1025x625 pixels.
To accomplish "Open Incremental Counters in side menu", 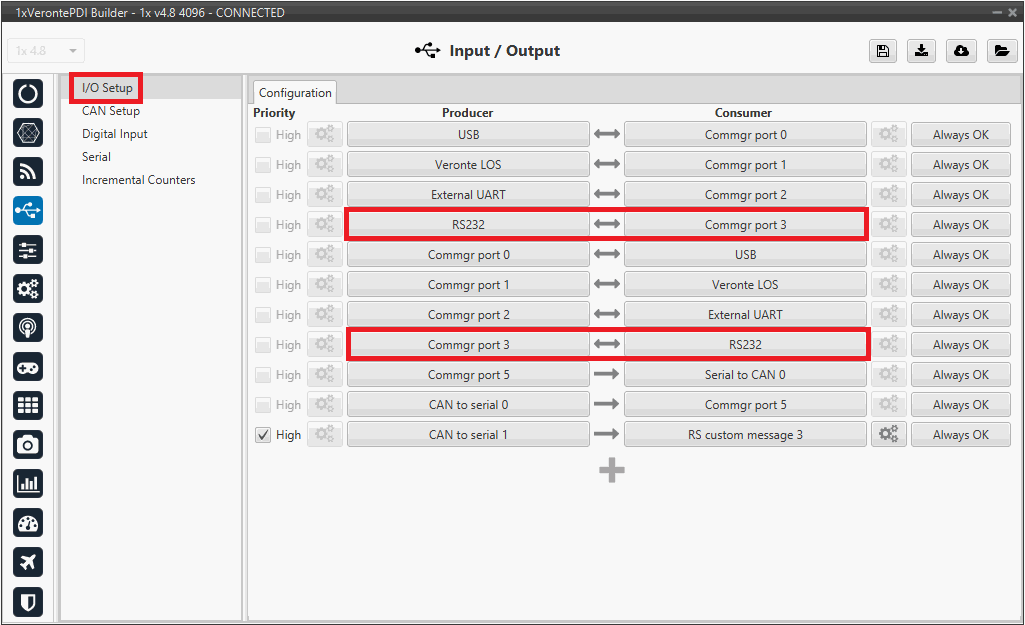I will [x=138, y=180].
